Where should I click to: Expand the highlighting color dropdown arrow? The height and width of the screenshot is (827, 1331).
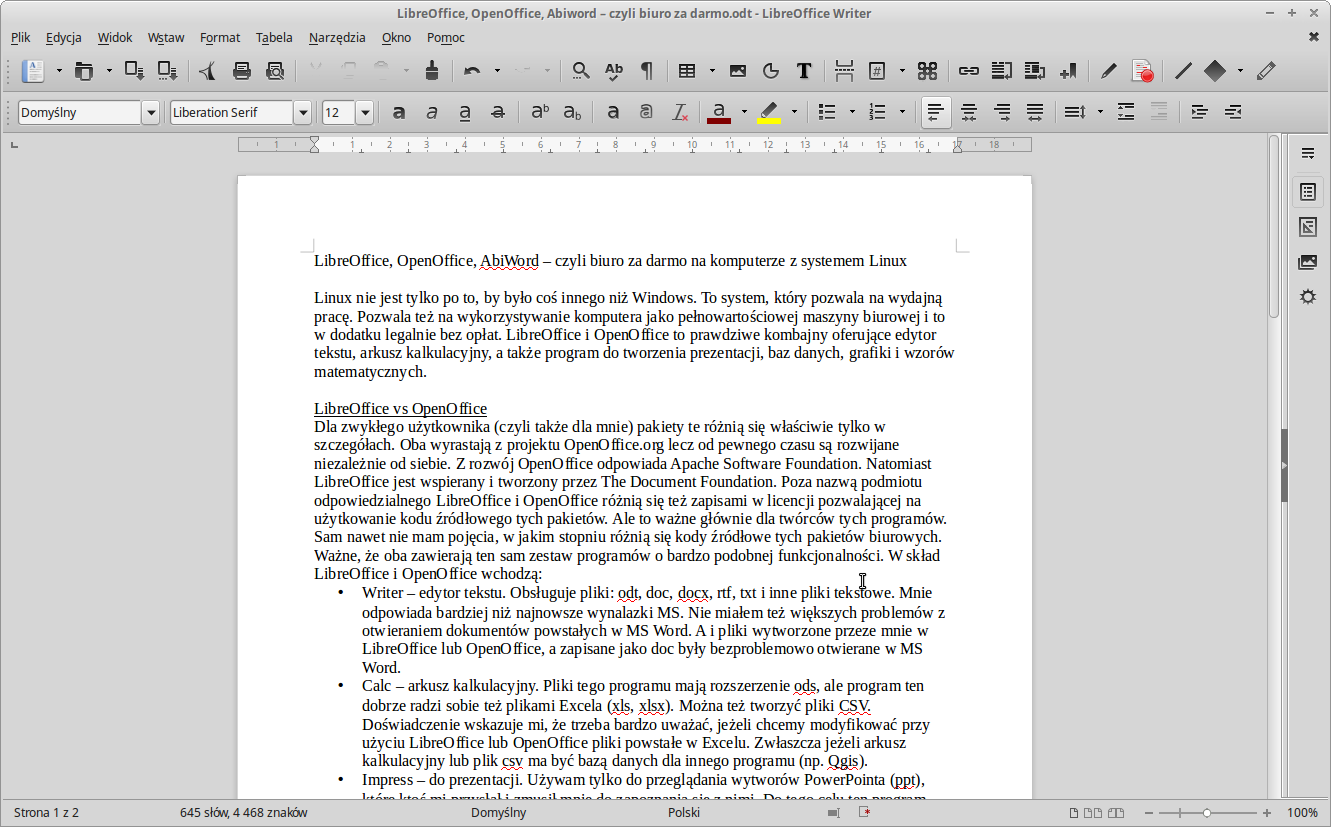pos(794,112)
